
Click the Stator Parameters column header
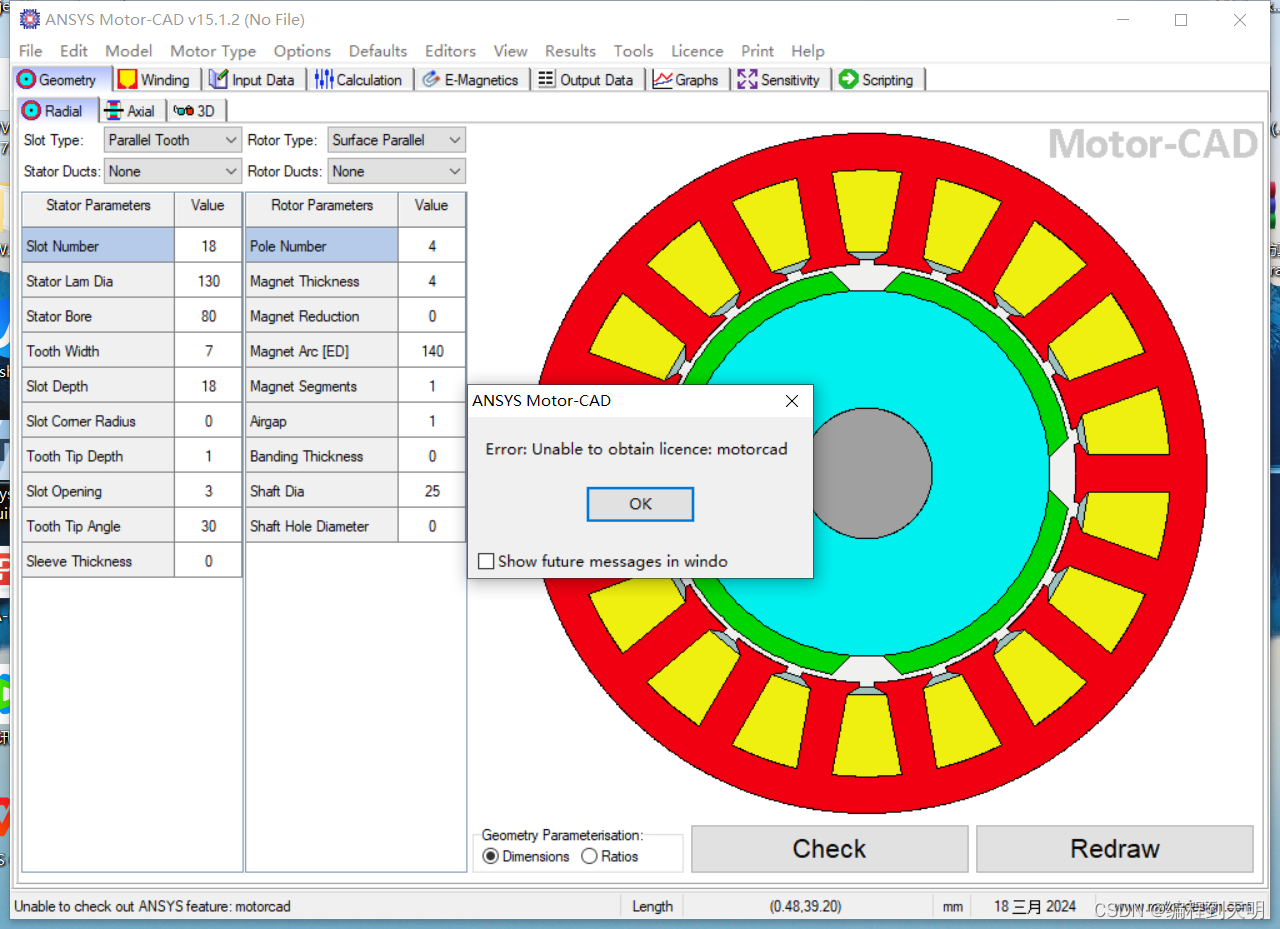98,206
